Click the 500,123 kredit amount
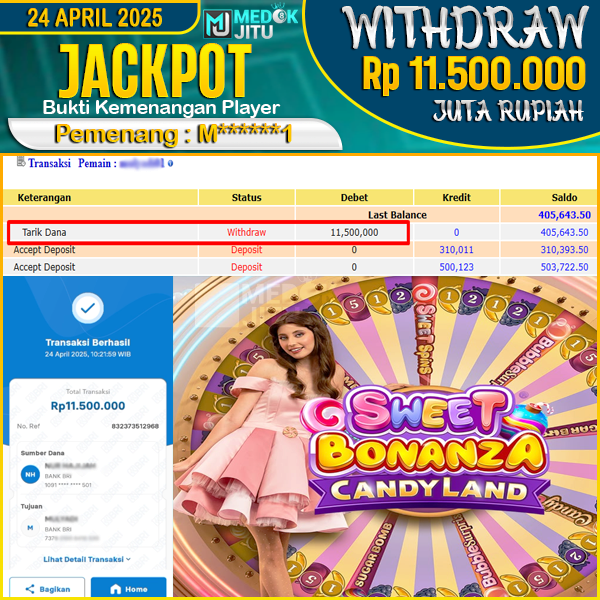Image resolution: width=600 pixels, height=600 pixels. coord(456,267)
